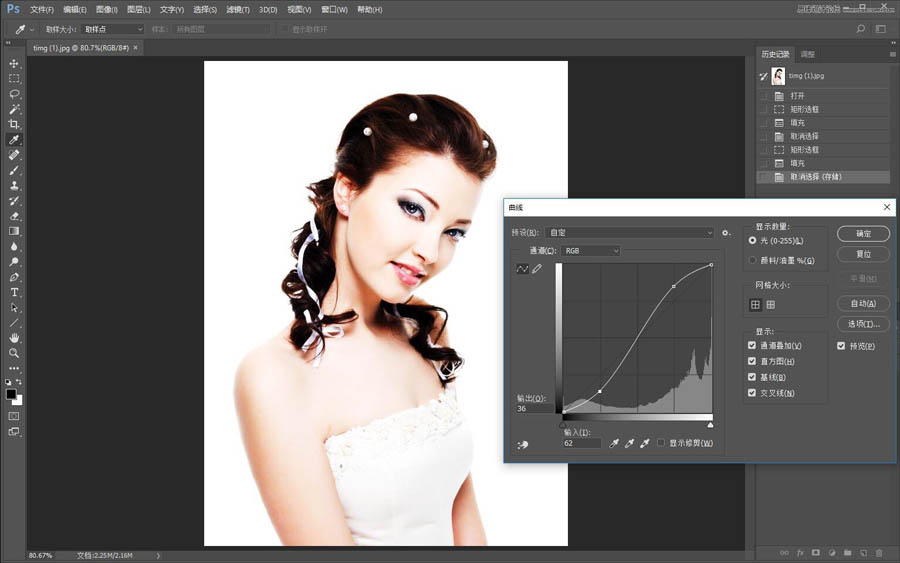Select the Zoom magnifier tool

click(14, 353)
